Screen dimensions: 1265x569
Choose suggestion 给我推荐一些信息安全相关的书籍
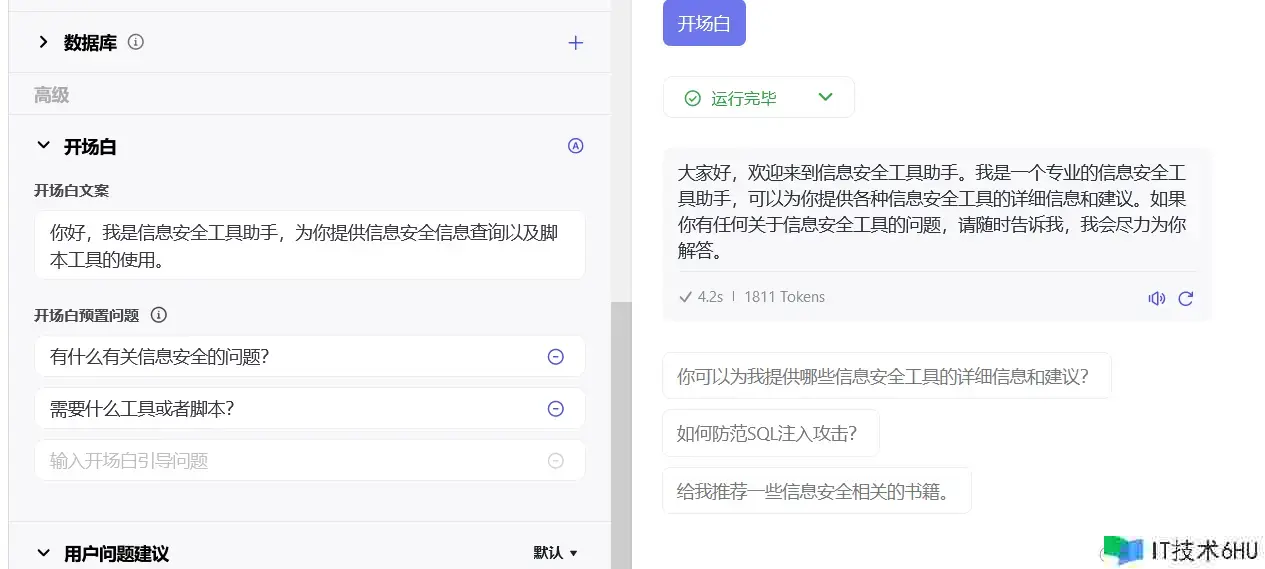coord(815,491)
